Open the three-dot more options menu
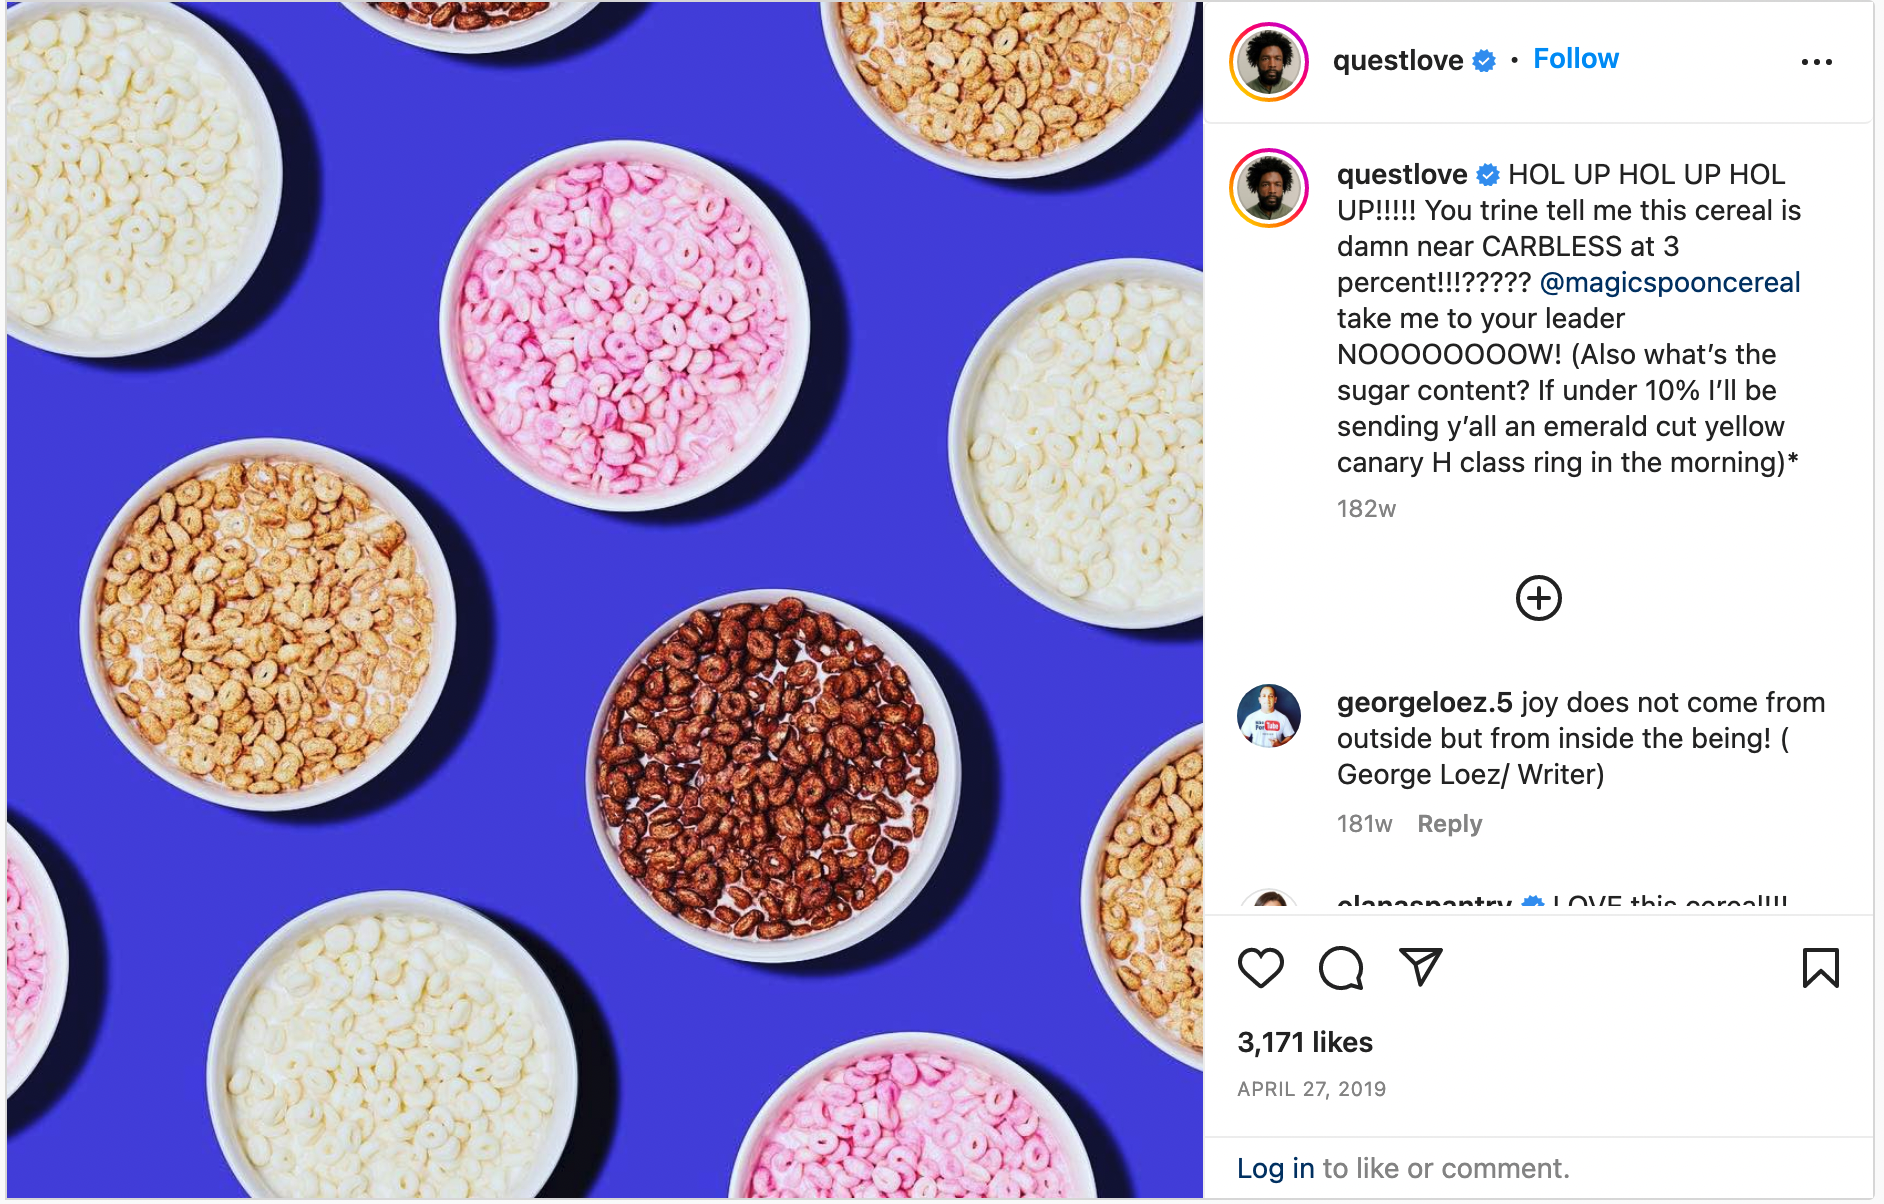This screenshot has height=1204, width=1884. 1816,62
